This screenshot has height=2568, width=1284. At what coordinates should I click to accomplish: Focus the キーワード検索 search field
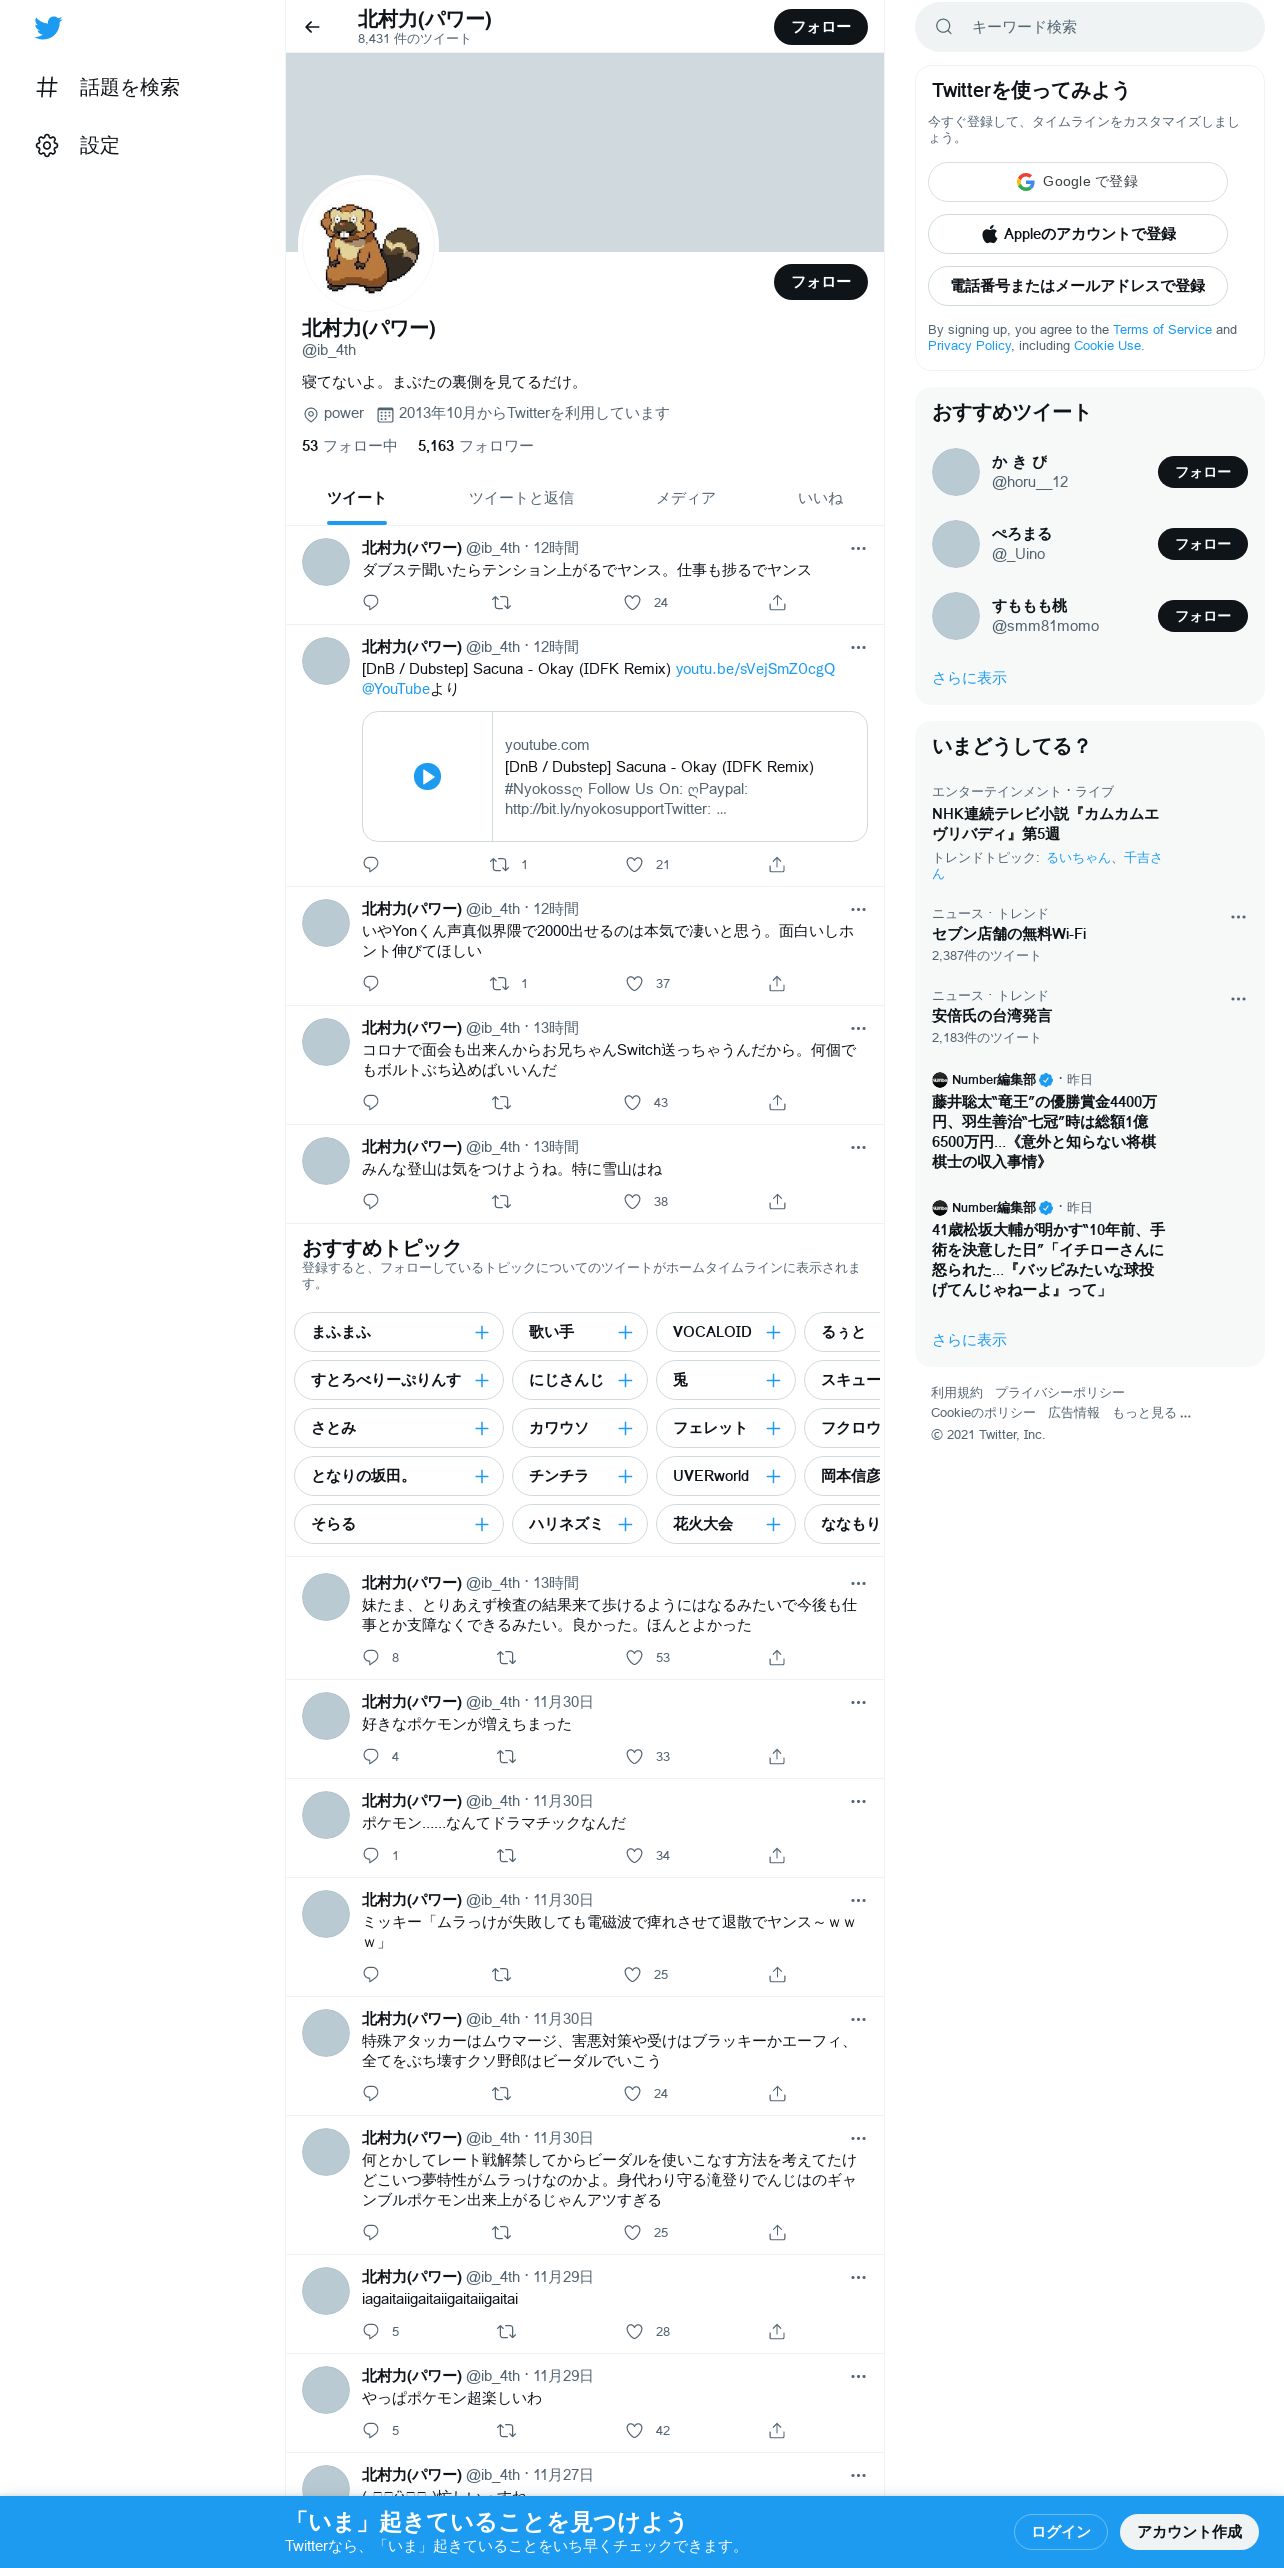tap(1090, 27)
